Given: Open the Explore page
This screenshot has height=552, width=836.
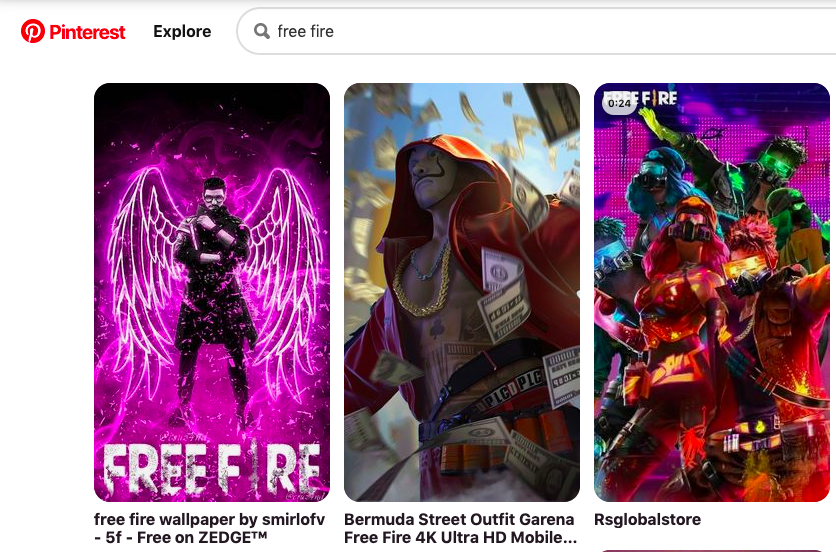Looking at the screenshot, I should (182, 31).
